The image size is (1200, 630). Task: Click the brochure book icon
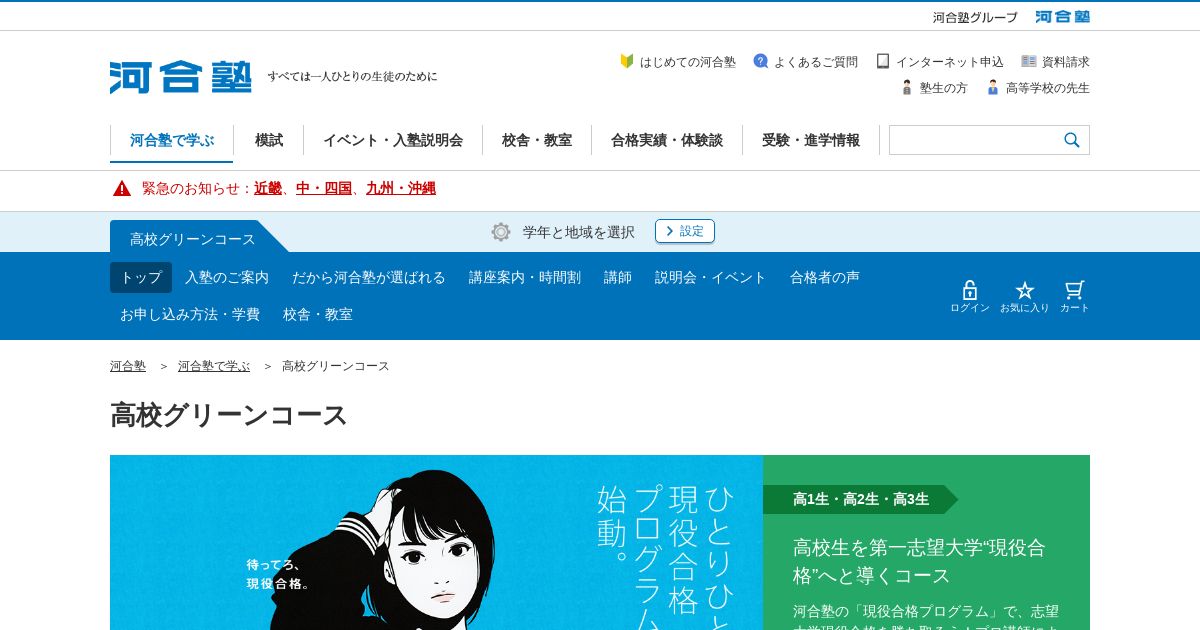tap(1029, 61)
